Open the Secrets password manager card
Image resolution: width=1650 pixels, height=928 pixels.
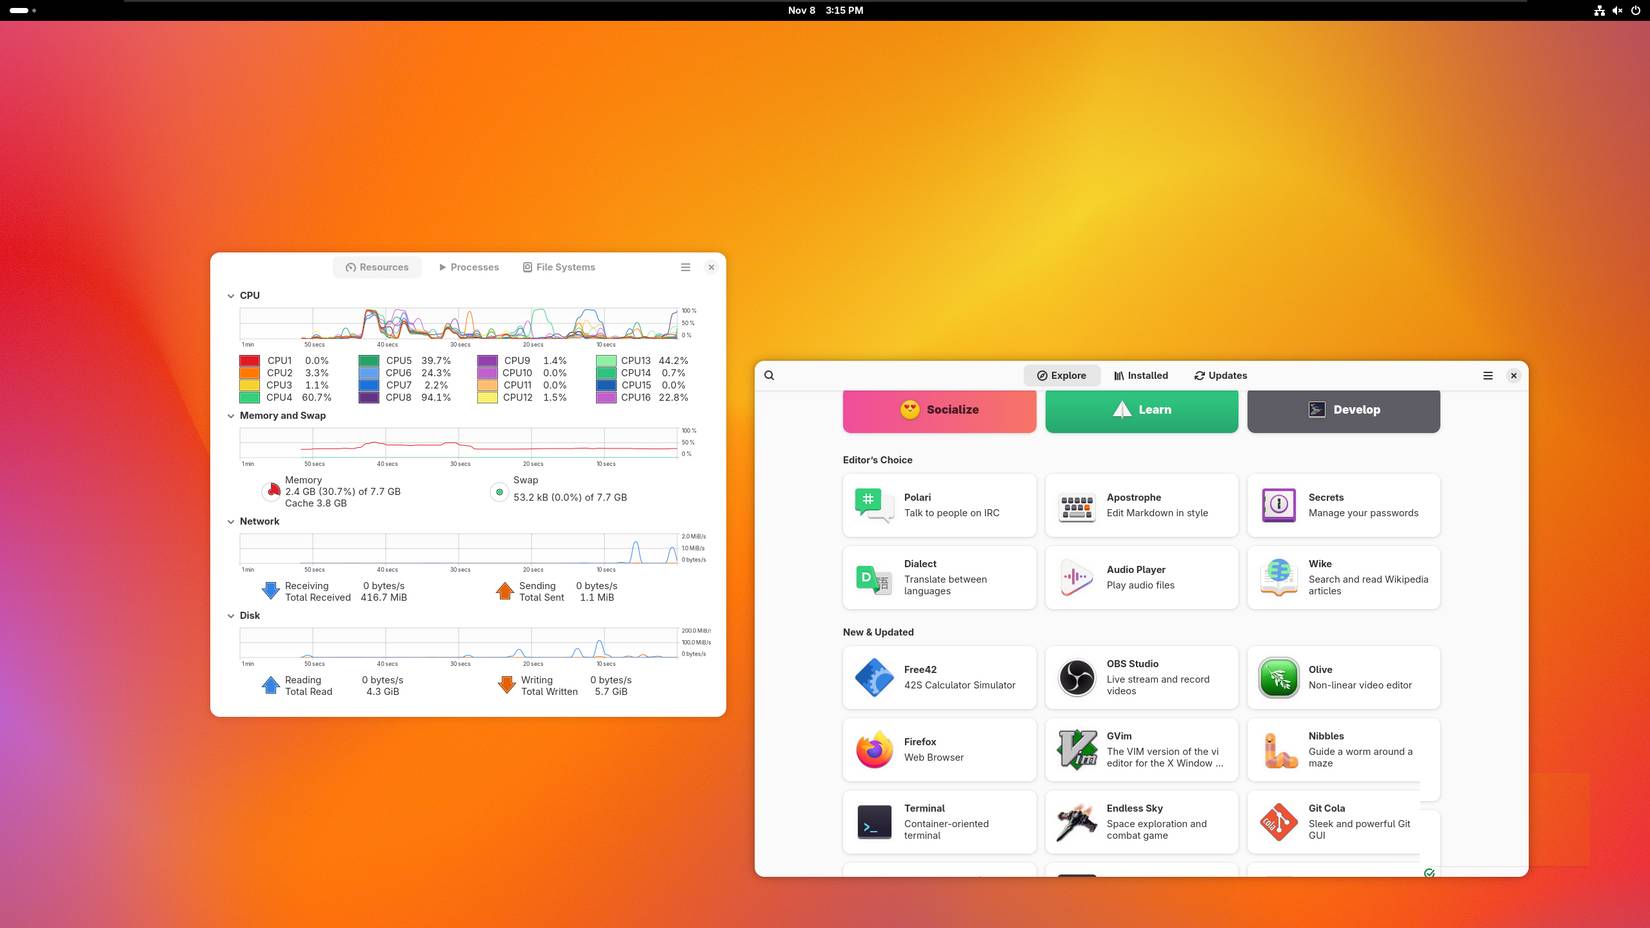tap(1343, 505)
